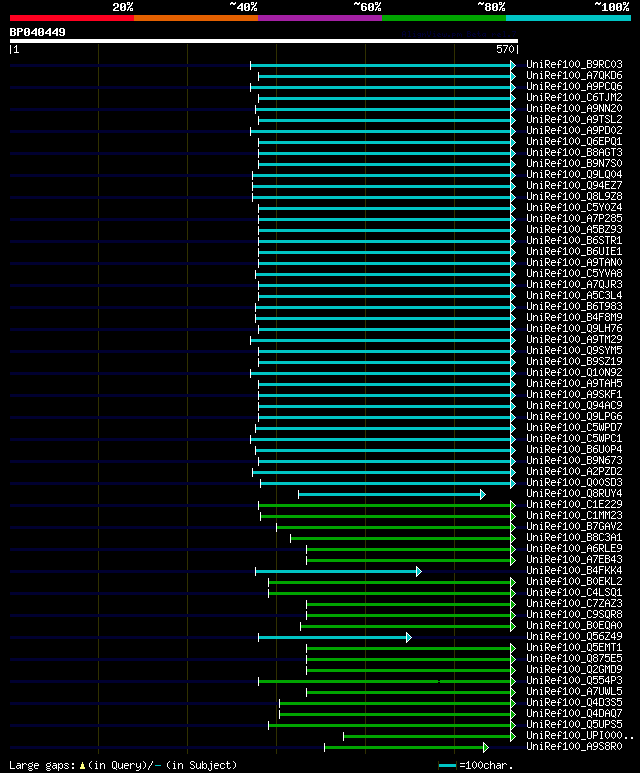Click the green arrowhead ending the A9S8R0 alignment
This screenshot has width=640, height=773.
tap(486, 747)
